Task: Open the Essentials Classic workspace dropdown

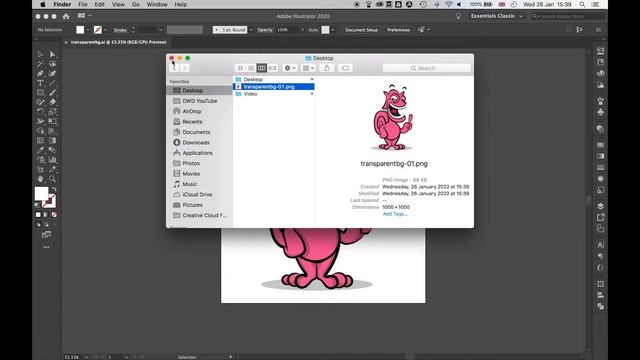Action: point(496,16)
